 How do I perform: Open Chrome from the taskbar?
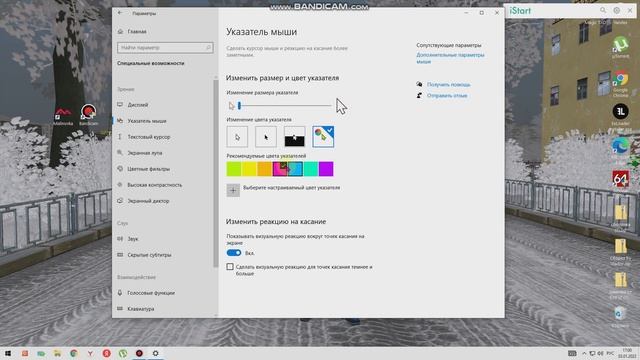pyautogui.click(x=73, y=353)
